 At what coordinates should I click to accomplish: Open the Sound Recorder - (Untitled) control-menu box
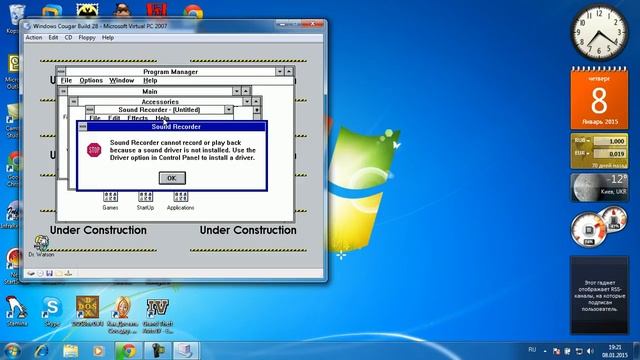coord(90,110)
